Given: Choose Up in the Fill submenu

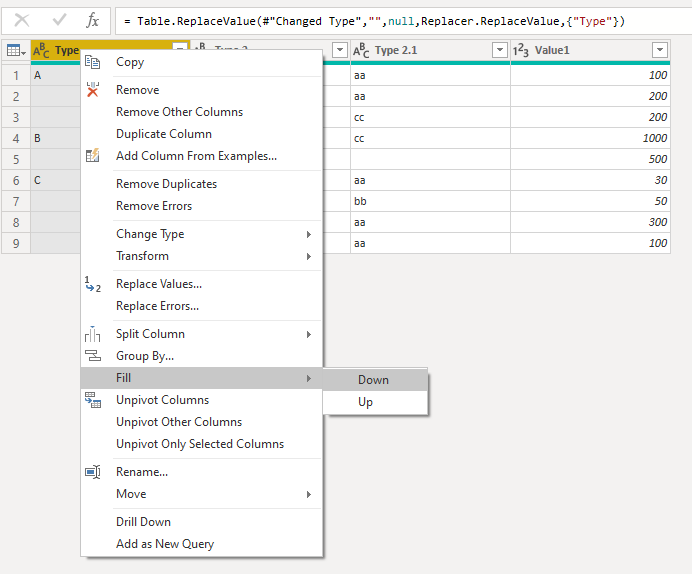Looking at the screenshot, I should click(375, 402).
